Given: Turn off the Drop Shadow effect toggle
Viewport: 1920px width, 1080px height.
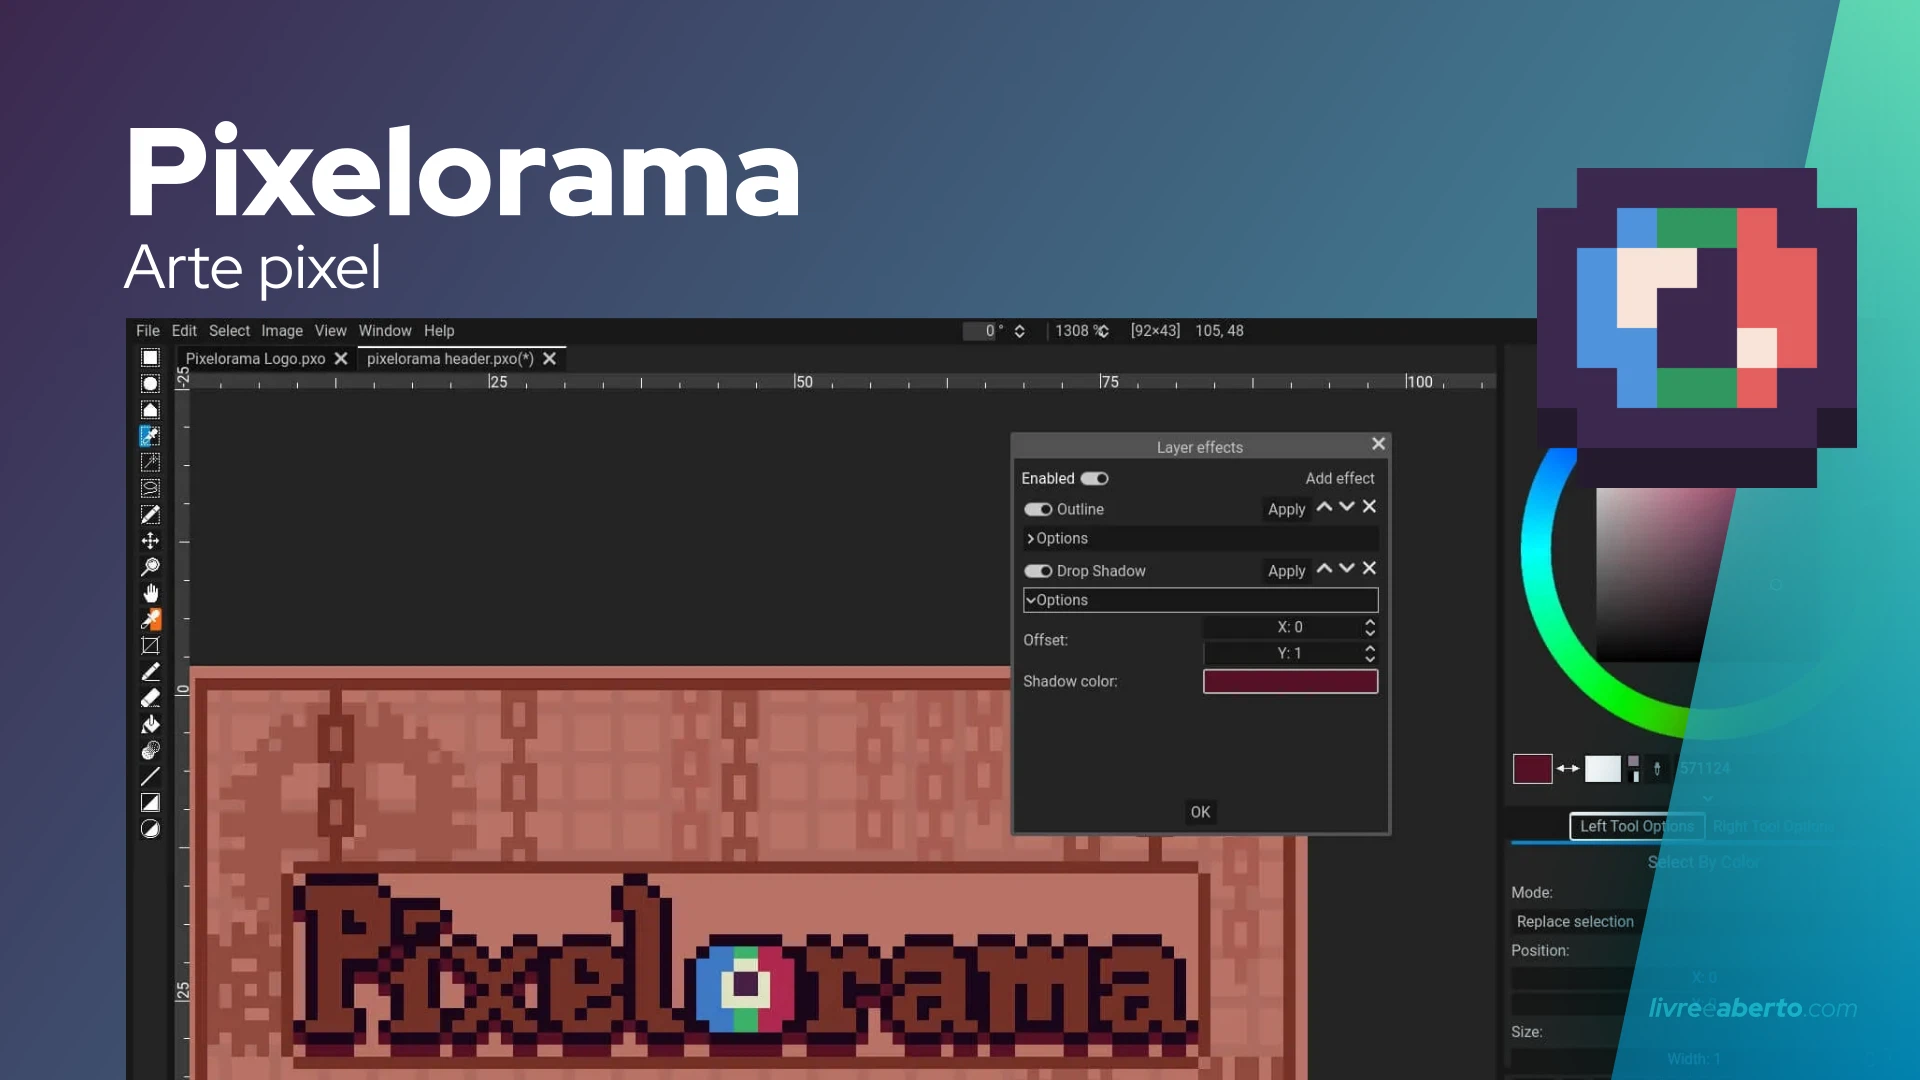Looking at the screenshot, I should tap(1037, 571).
